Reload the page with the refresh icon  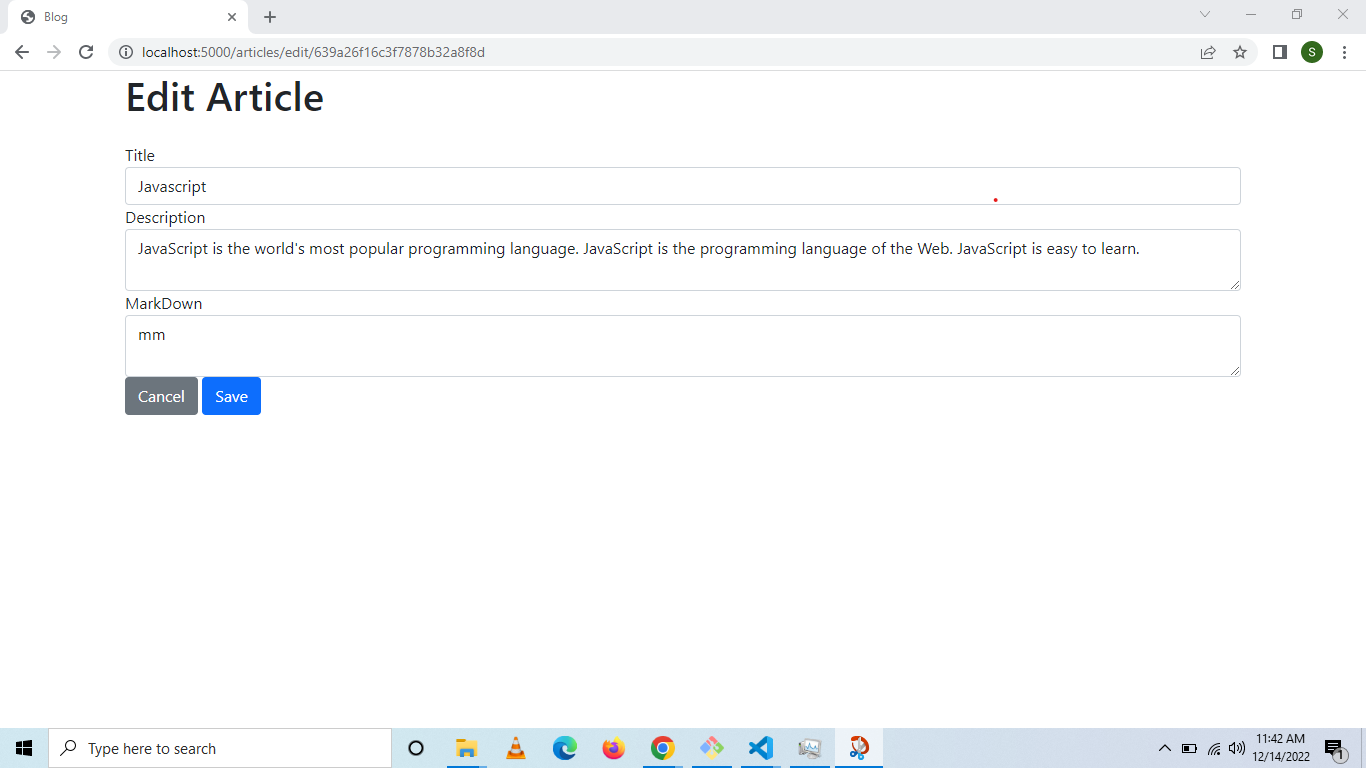coord(86,52)
